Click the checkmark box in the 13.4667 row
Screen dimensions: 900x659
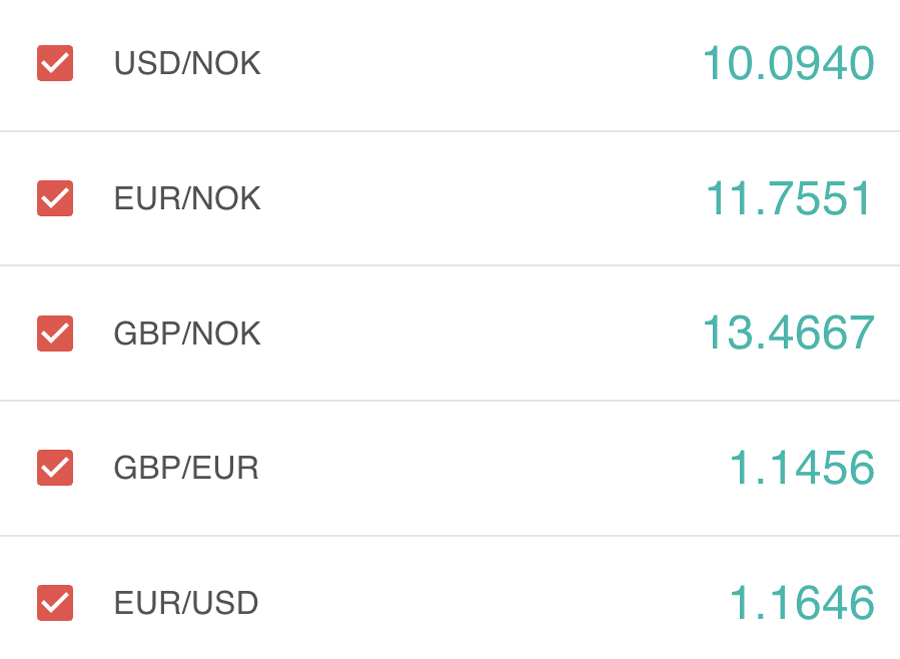click(x=55, y=333)
